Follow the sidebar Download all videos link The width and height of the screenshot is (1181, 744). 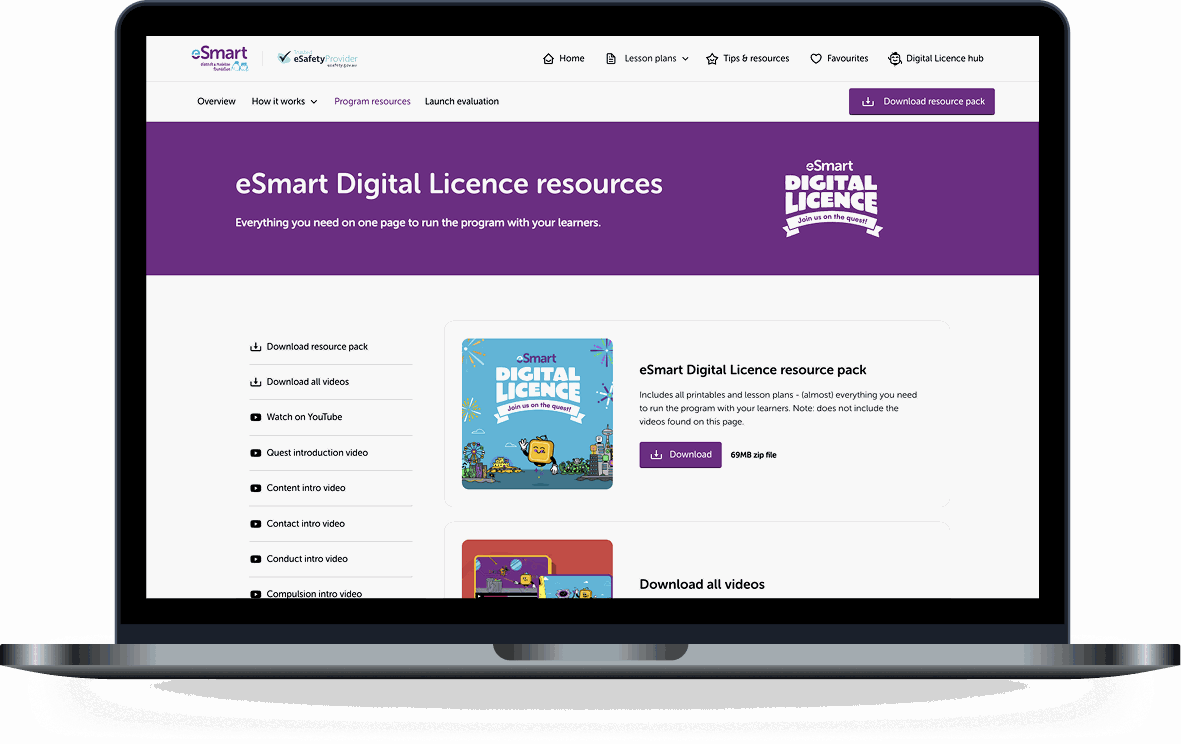point(307,382)
